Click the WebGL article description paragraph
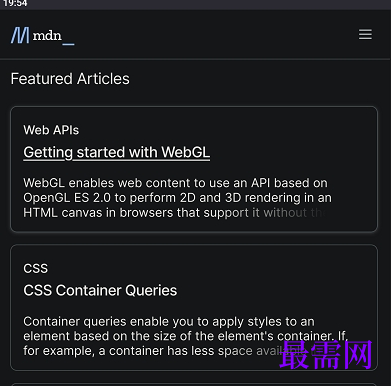Viewport: 391px width, 386px height. tap(177, 198)
